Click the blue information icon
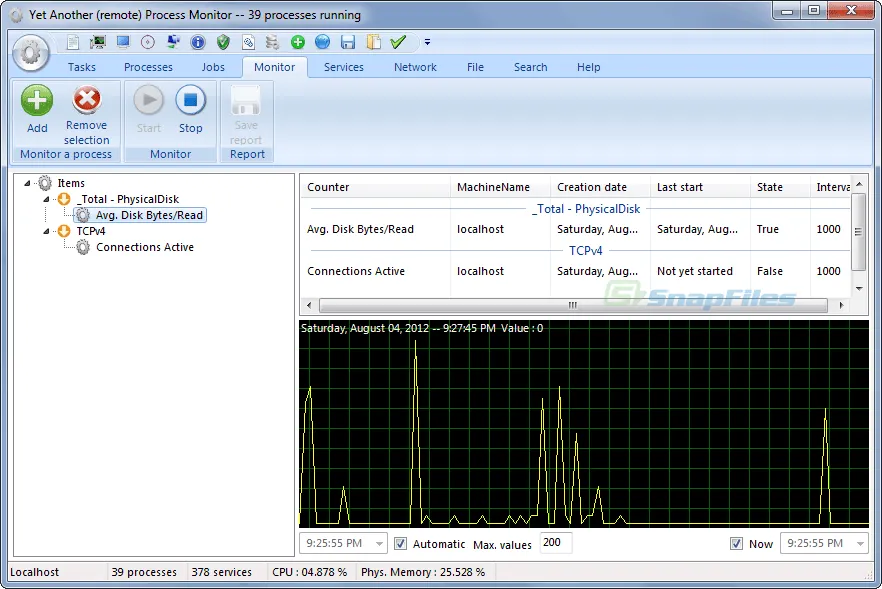This screenshot has width=882, height=589. click(198, 42)
